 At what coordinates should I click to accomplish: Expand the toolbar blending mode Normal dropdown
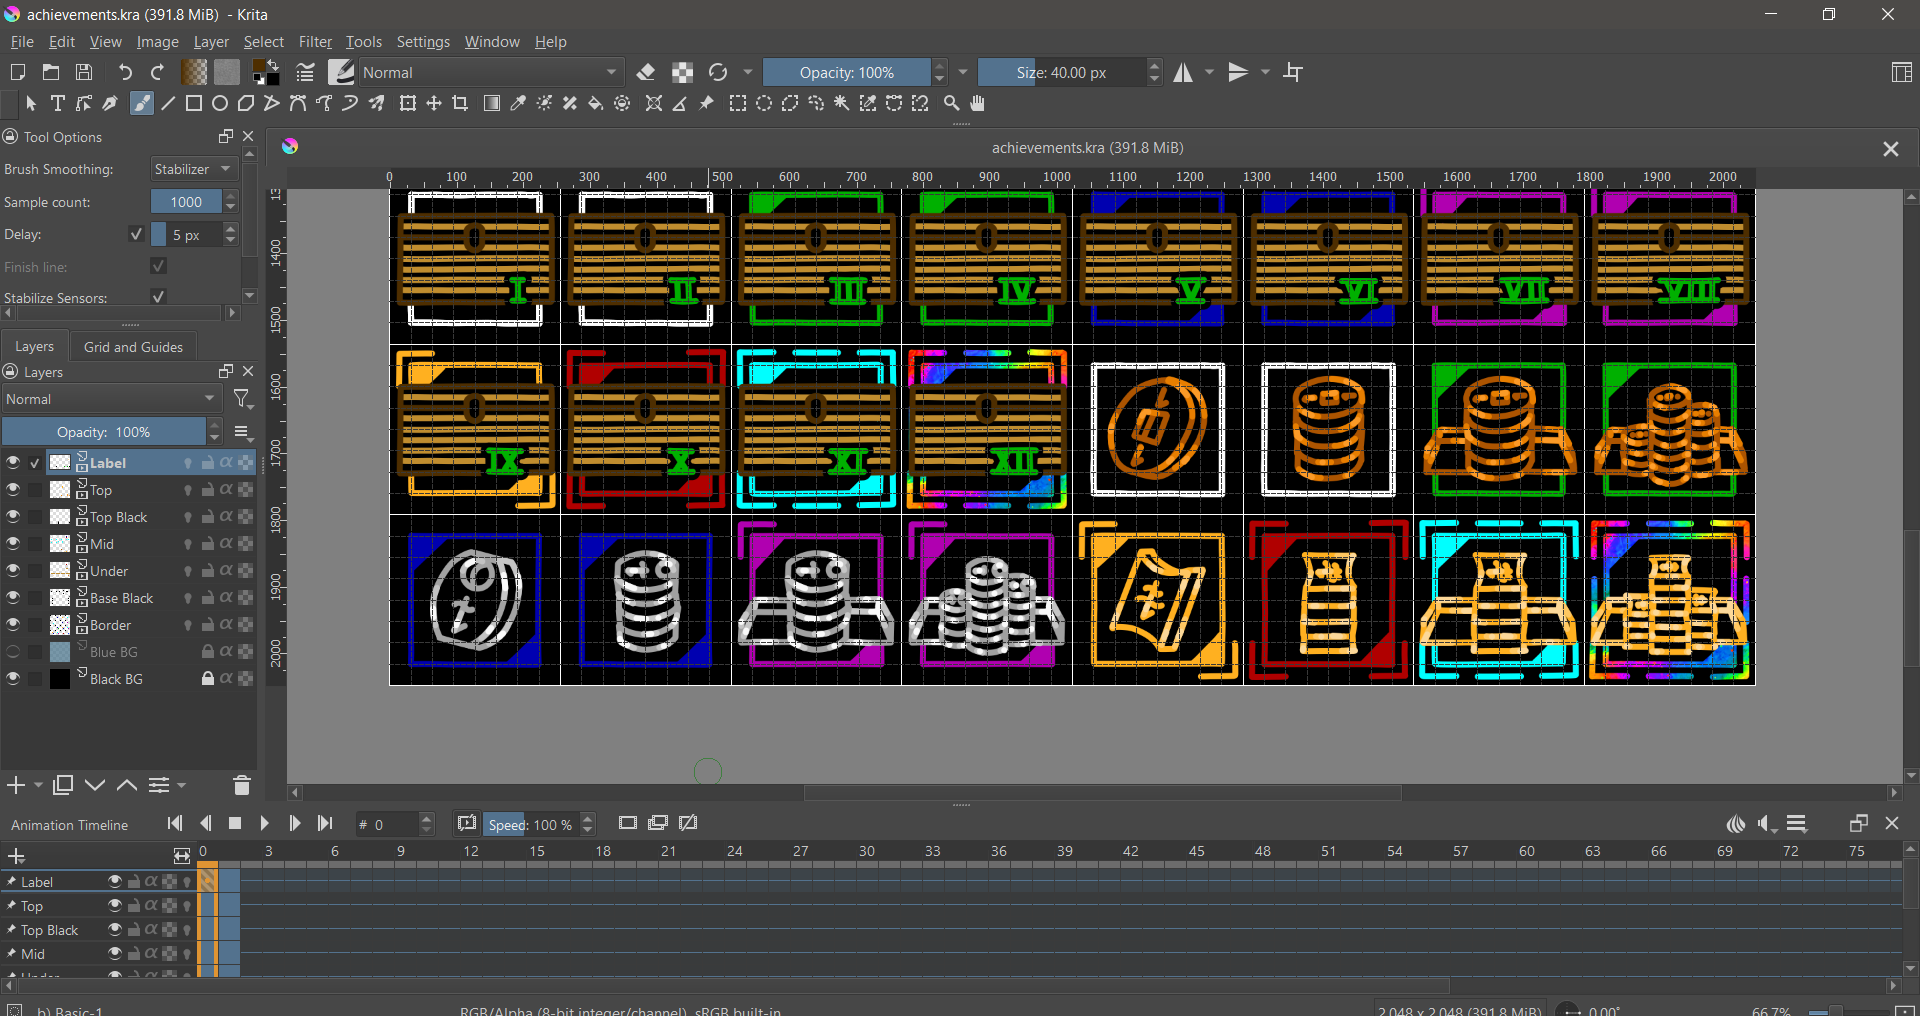490,72
